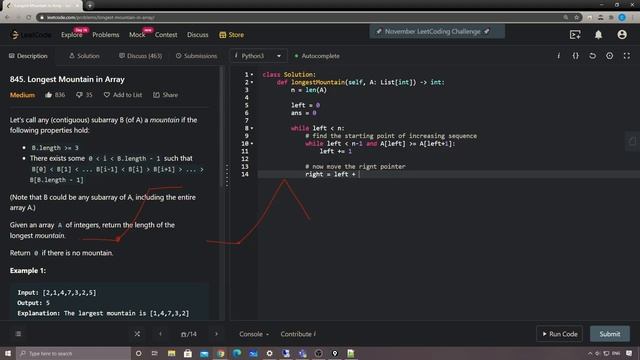
Task: Go to next problem arrow
Action: tap(216, 334)
